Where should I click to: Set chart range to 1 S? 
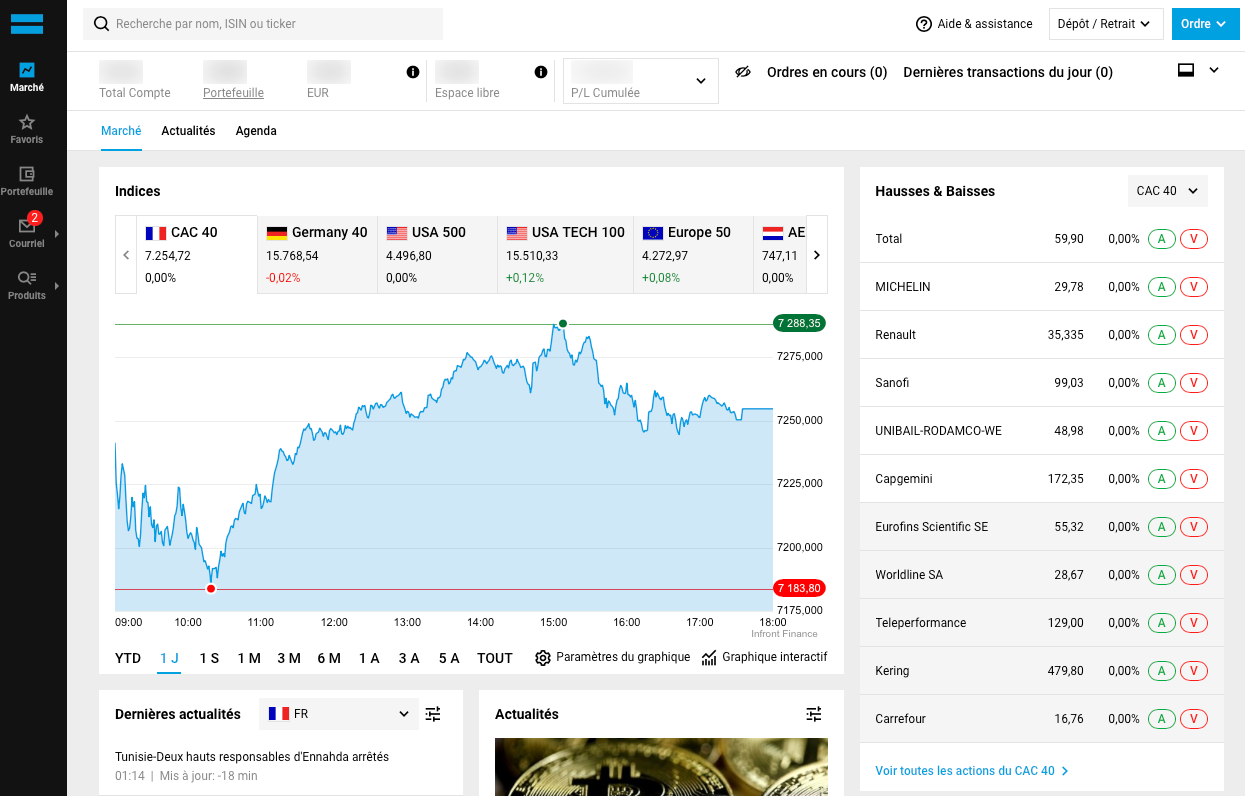pyautogui.click(x=209, y=658)
